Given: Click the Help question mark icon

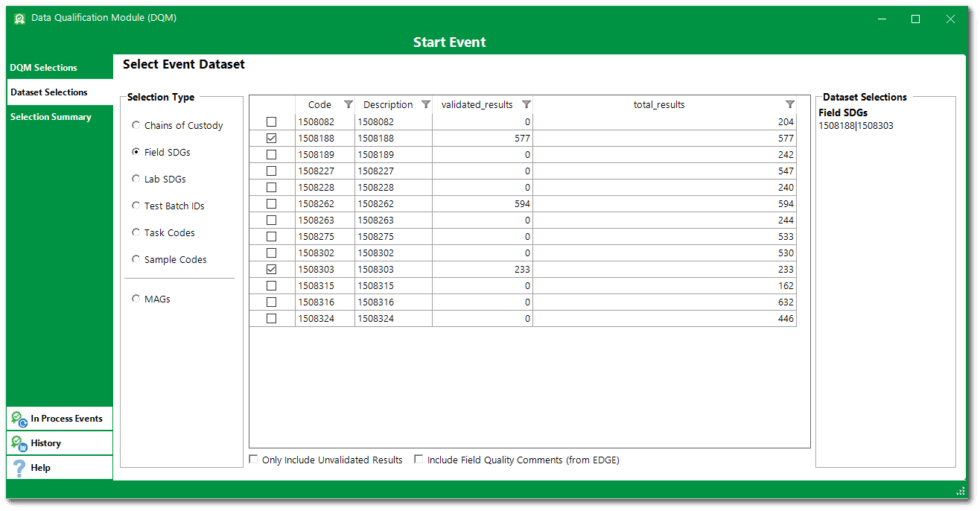Looking at the screenshot, I should [x=19, y=468].
